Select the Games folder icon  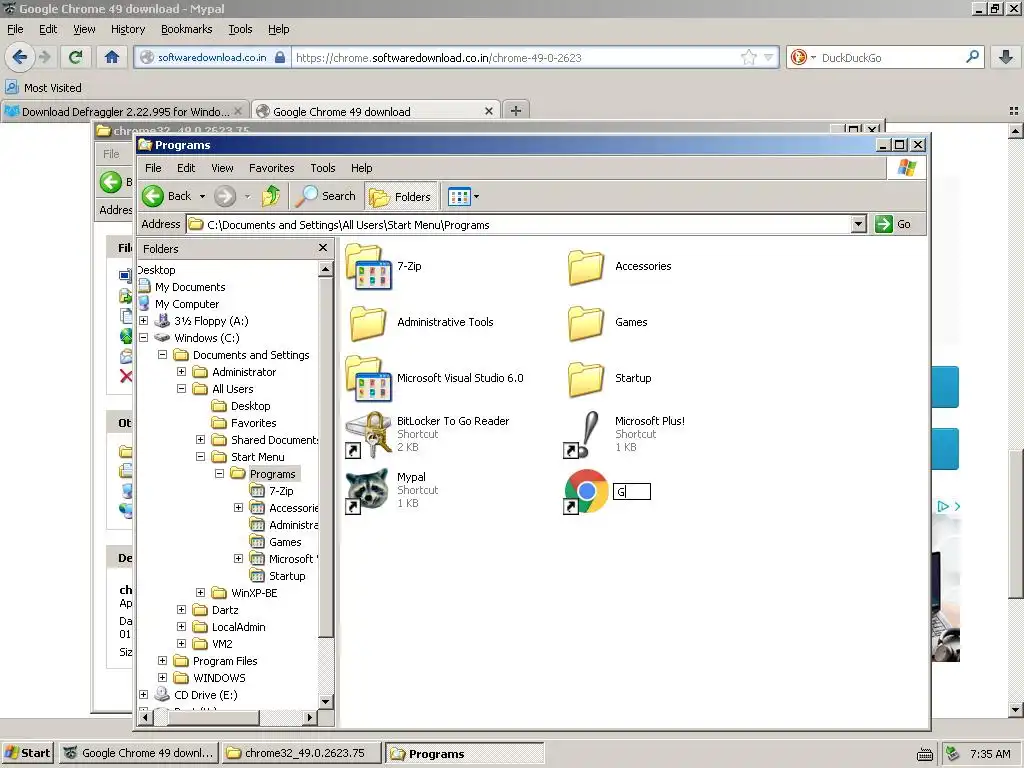pyautogui.click(x=586, y=323)
